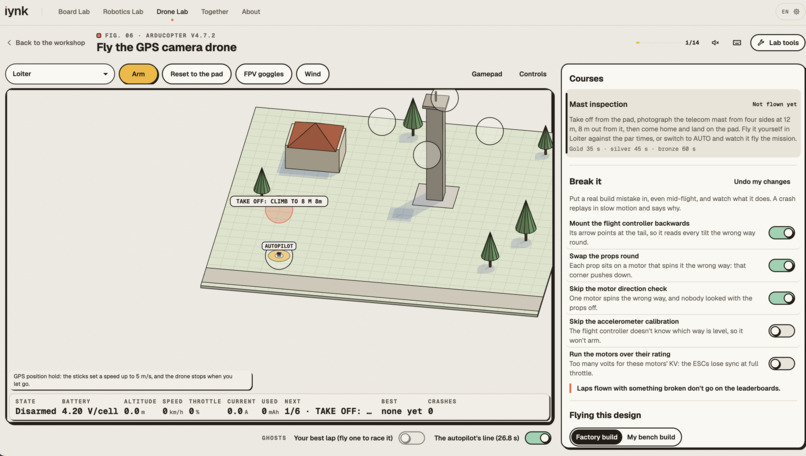Click the iynk logo

tap(16, 11)
